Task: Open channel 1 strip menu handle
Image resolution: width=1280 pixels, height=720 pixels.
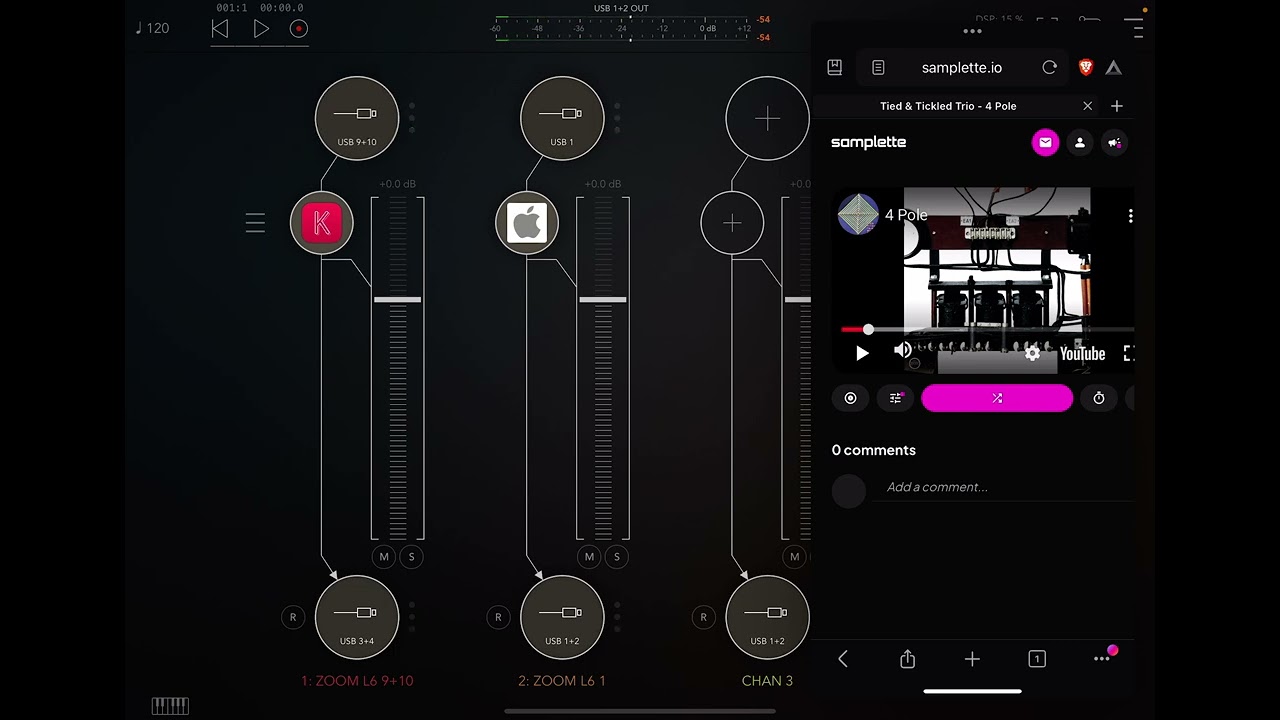Action: [x=255, y=223]
